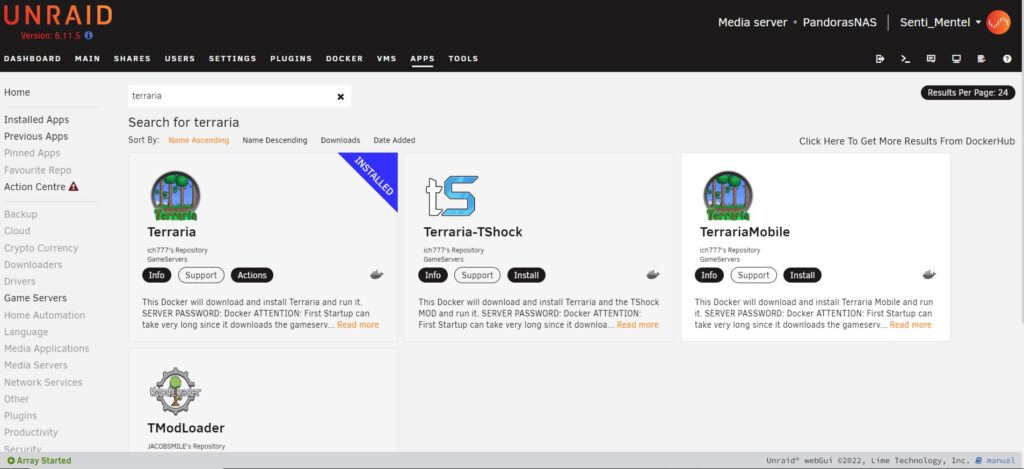The width and height of the screenshot is (1024, 469).
Task: Switch to the Docker tab
Action: [344, 59]
